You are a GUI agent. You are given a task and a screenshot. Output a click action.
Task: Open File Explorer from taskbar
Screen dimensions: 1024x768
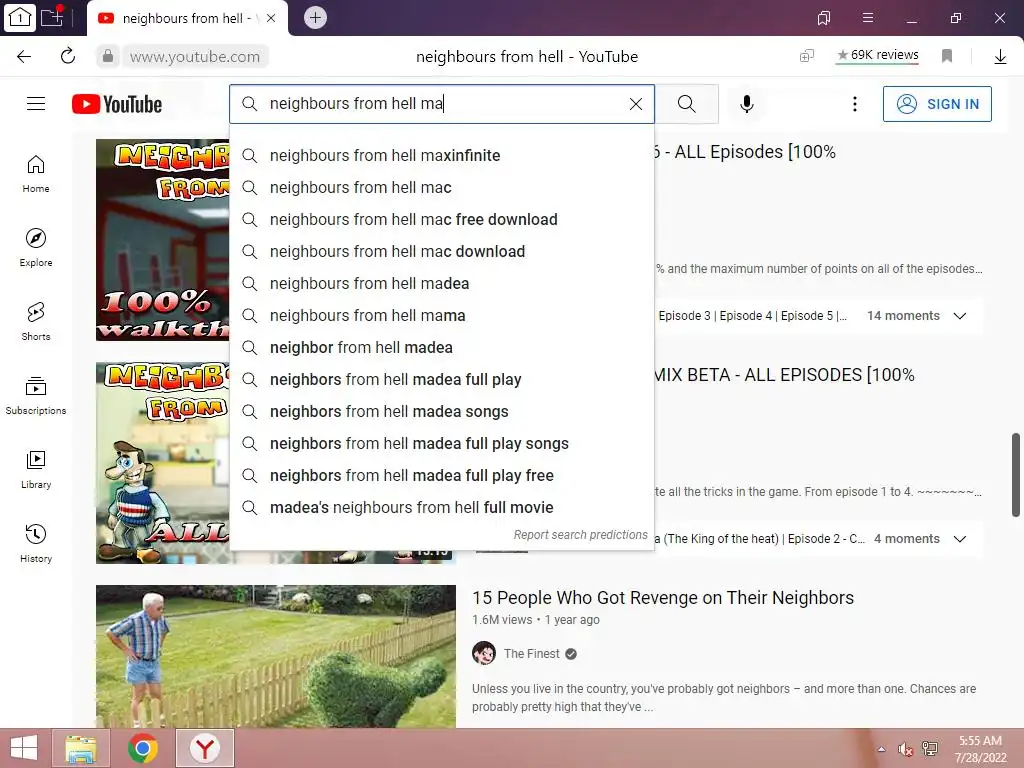coord(81,748)
